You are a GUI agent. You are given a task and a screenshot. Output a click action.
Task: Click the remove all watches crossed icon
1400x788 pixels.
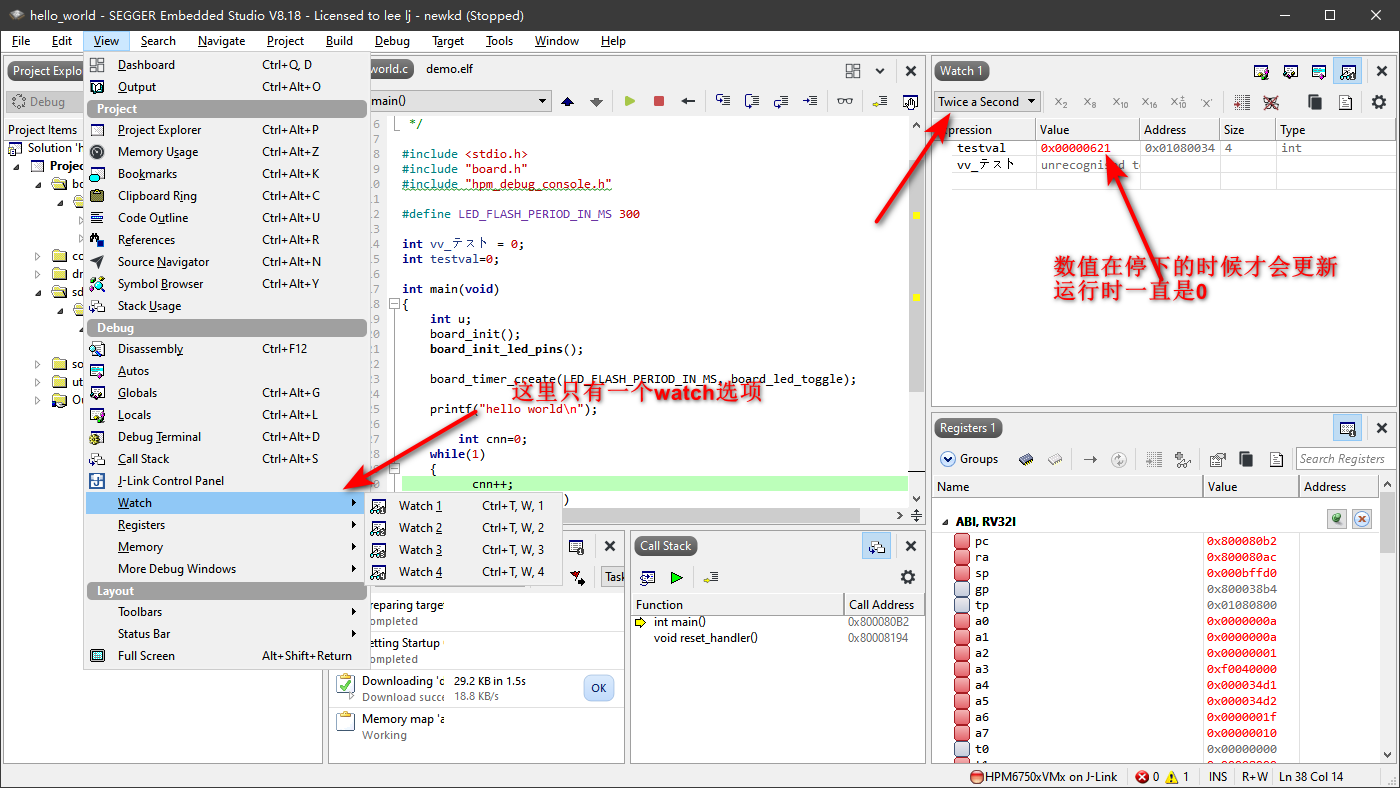click(x=1271, y=102)
